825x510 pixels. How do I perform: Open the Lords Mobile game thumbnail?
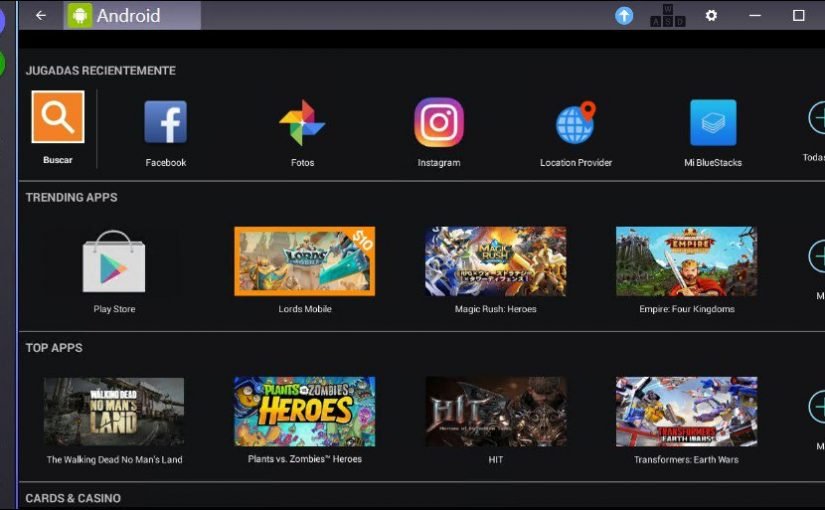click(x=304, y=261)
